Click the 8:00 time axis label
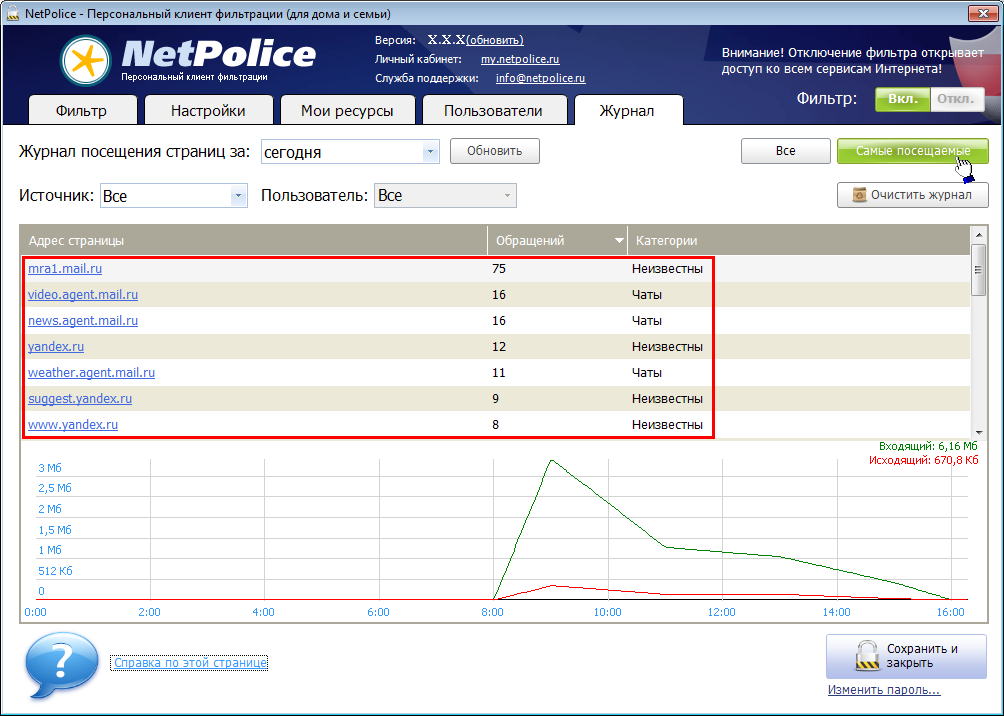 [x=492, y=612]
